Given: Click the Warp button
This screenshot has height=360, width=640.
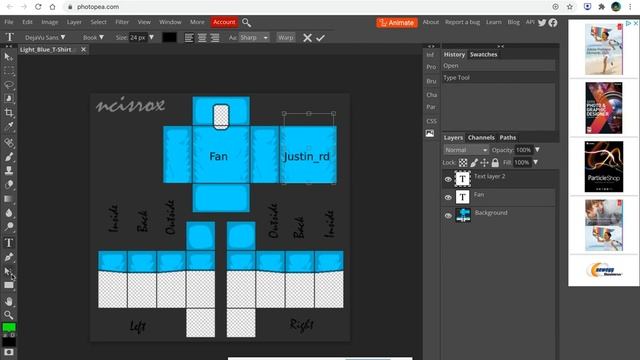Looking at the screenshot, I should pos(286,38).
